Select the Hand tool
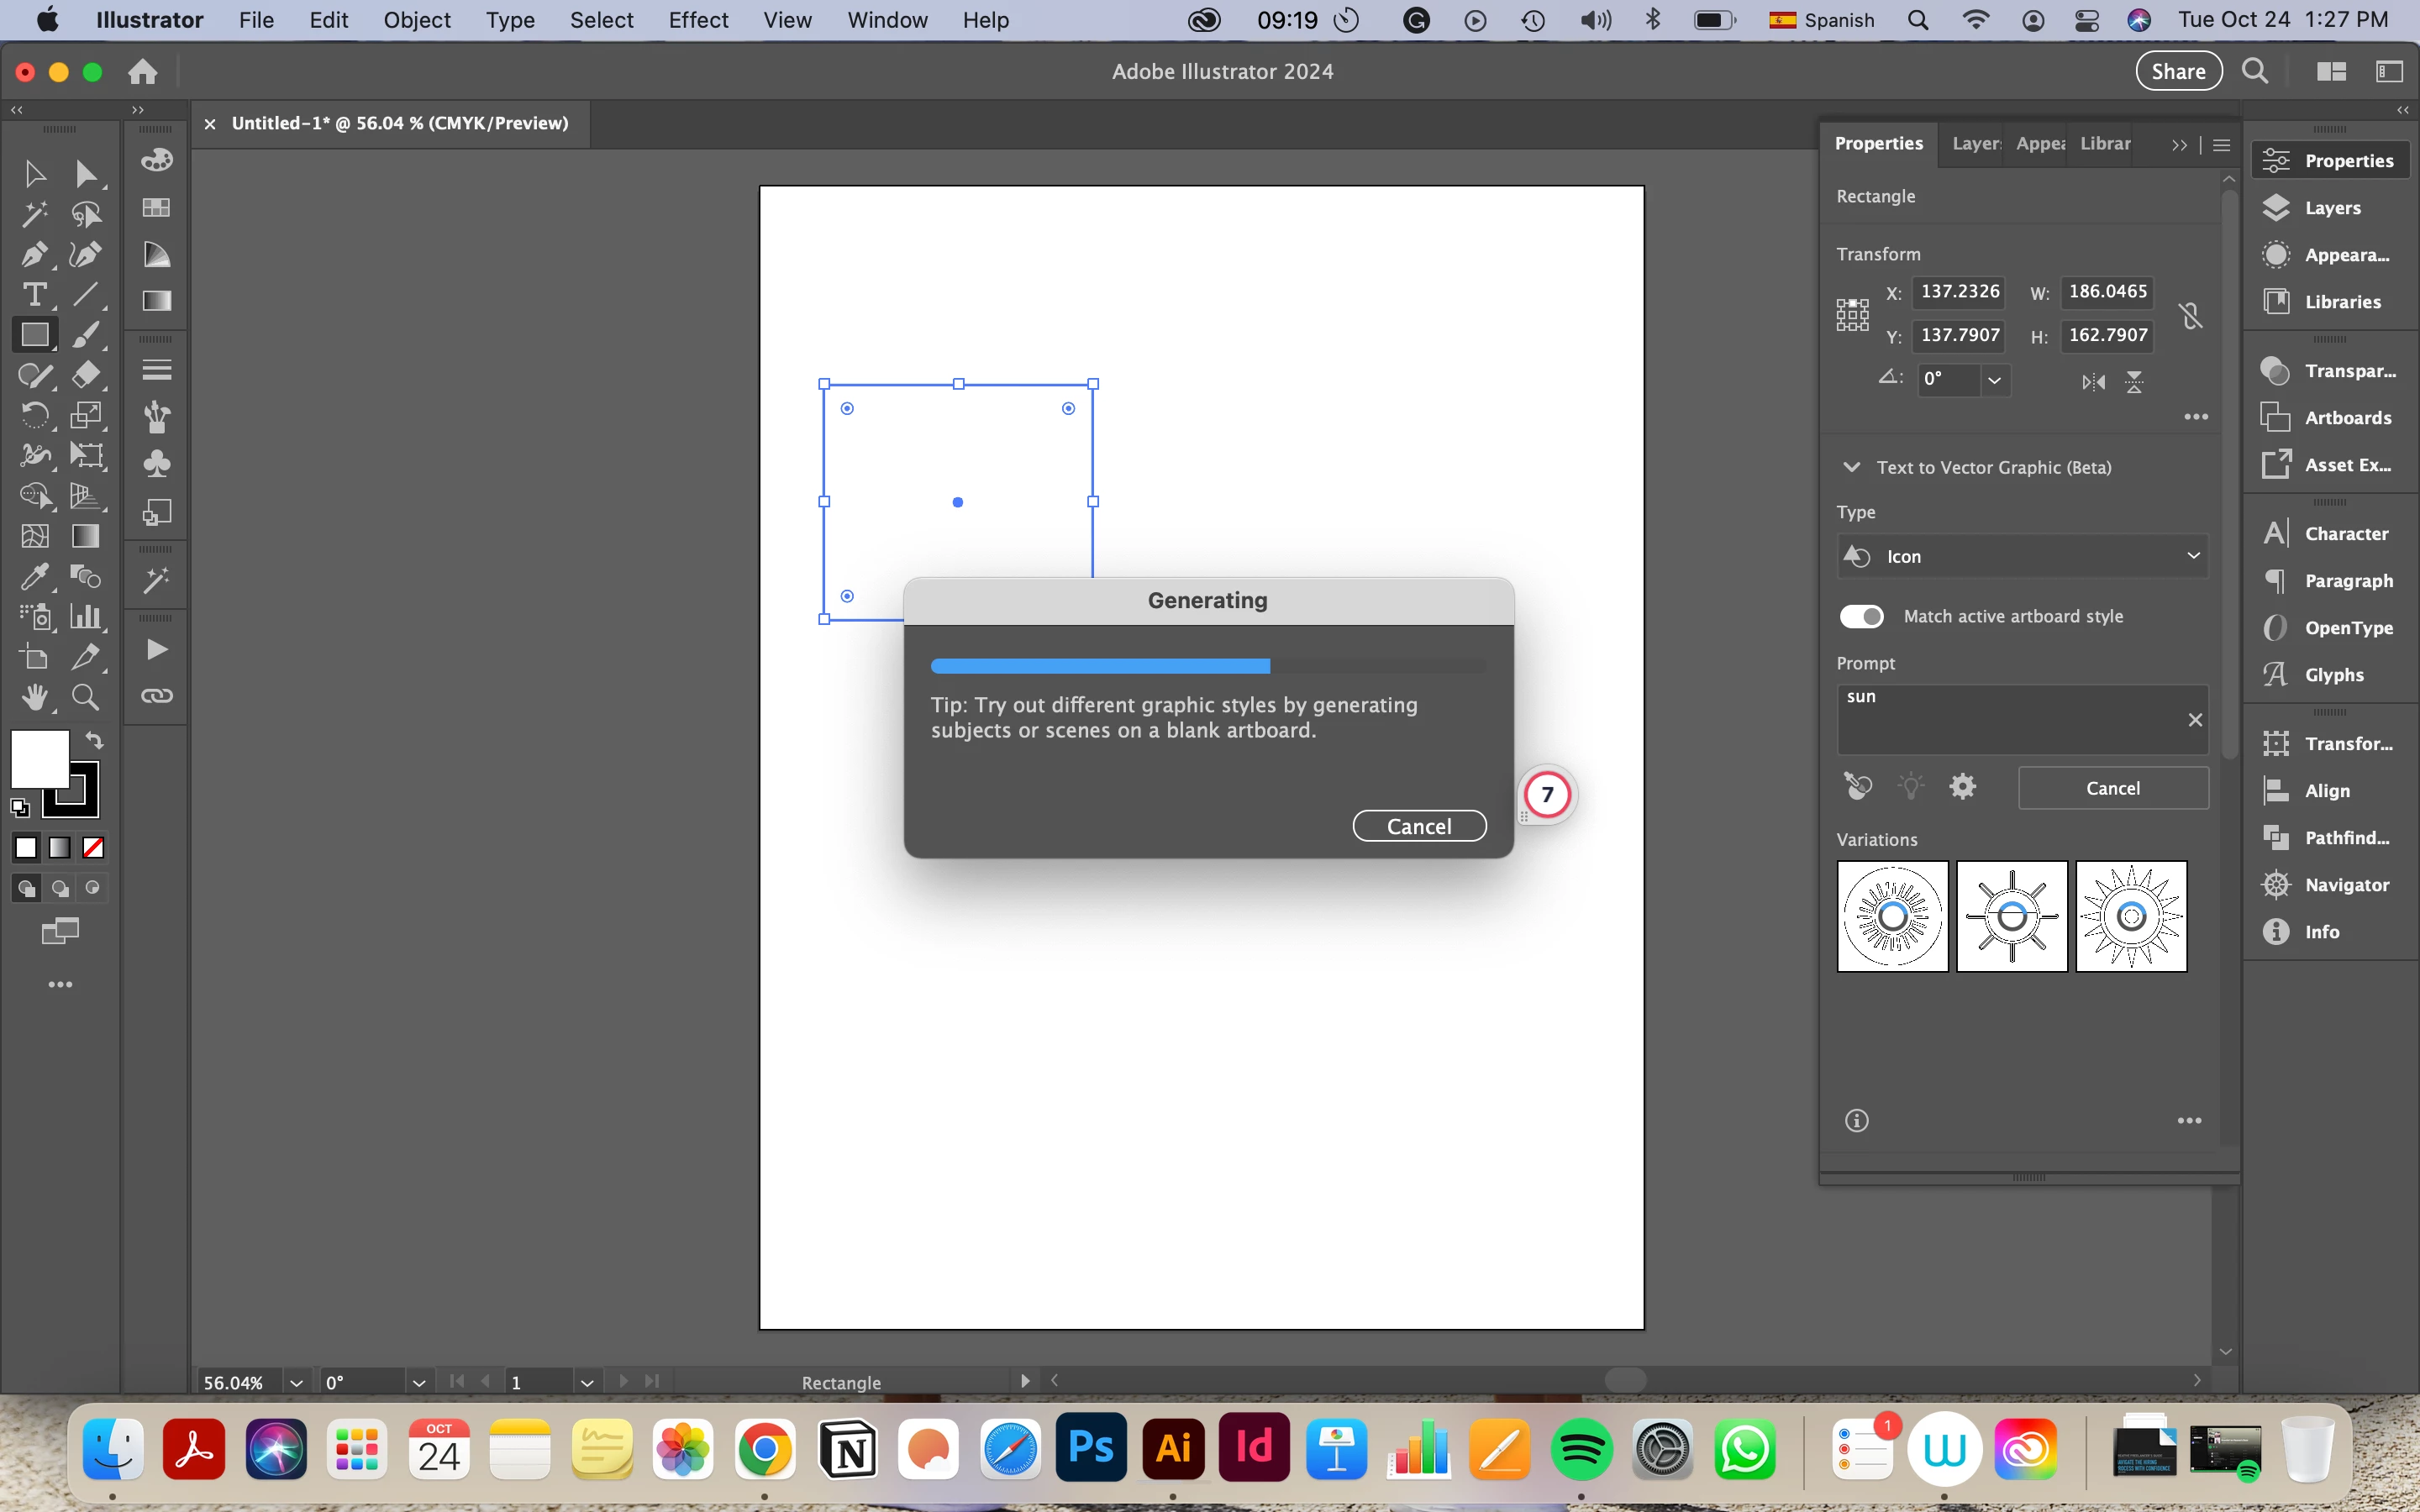This screenshot has height=1512, width=2420. pyautogui.click(x=34, y=697)
